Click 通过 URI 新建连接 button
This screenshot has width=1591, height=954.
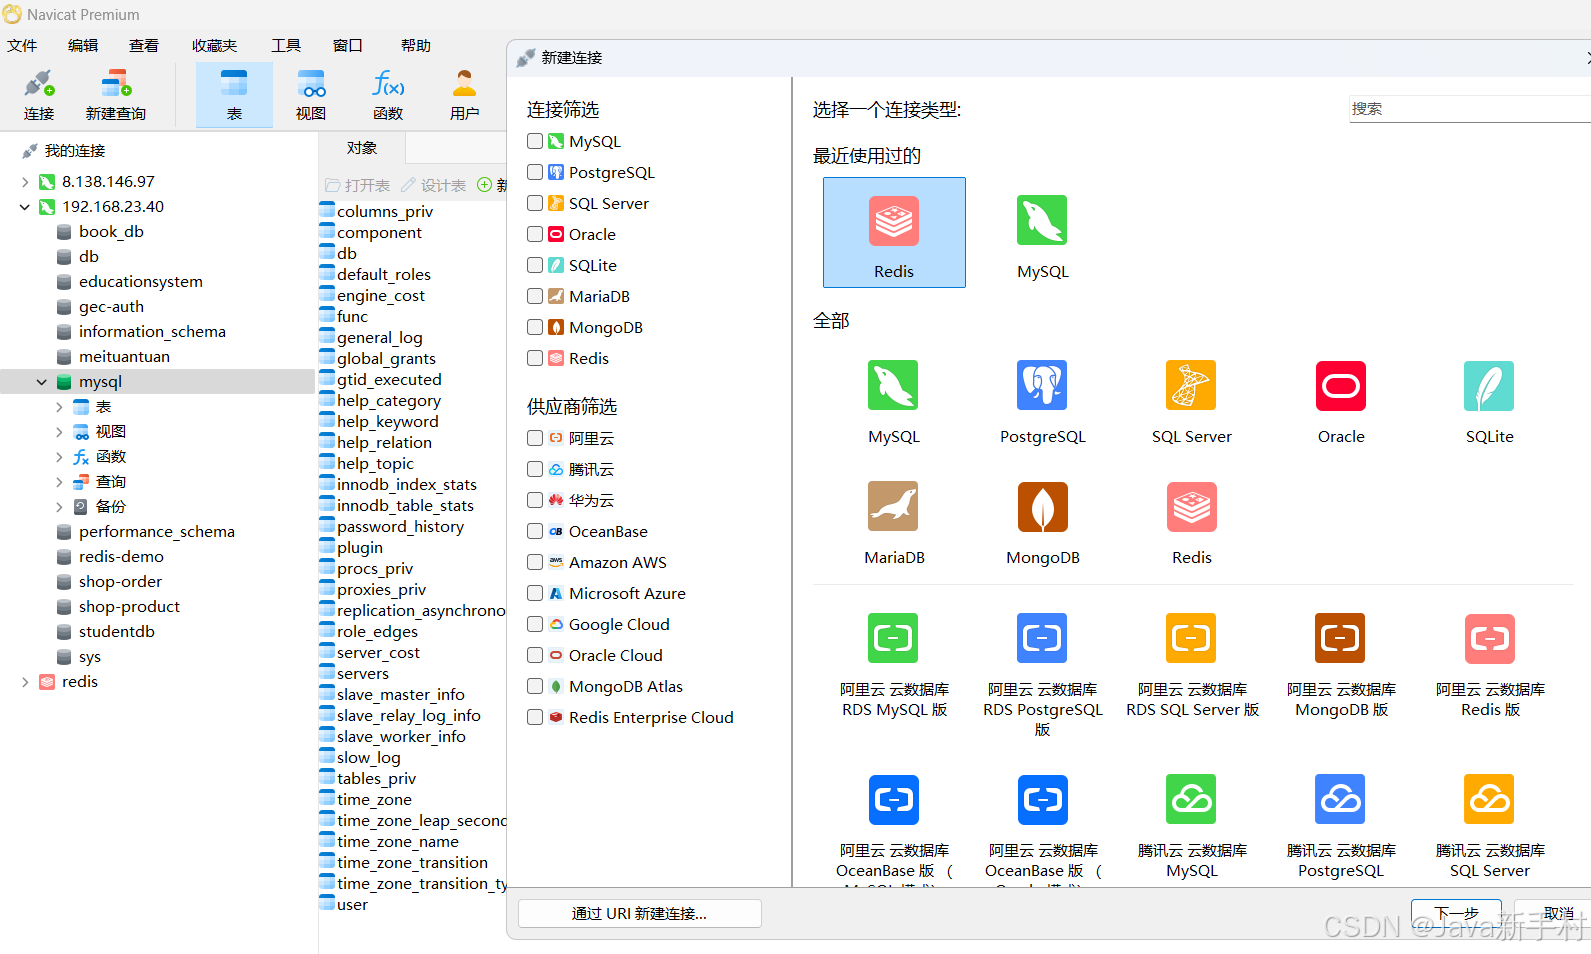coord(639,913)
